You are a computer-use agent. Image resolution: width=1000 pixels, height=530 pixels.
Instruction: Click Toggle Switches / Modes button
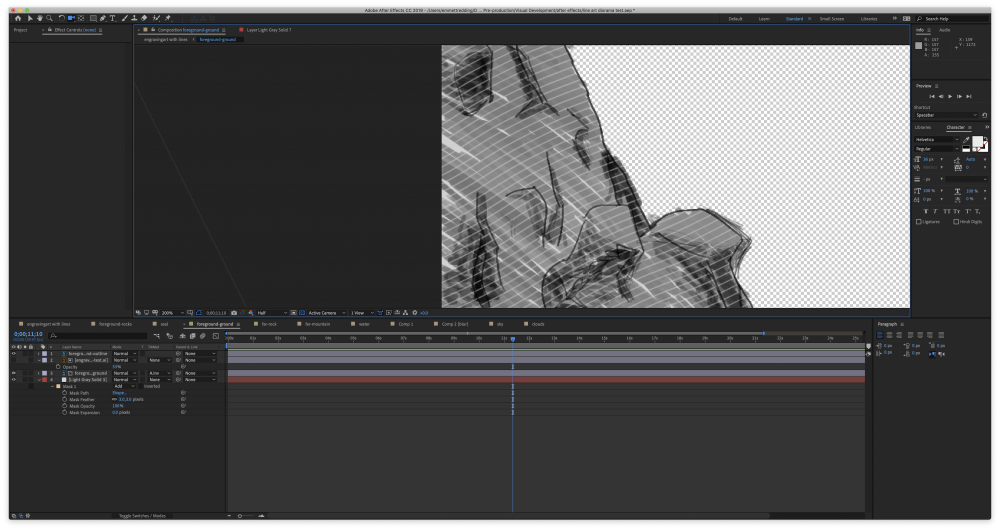(x=142, y=515)
